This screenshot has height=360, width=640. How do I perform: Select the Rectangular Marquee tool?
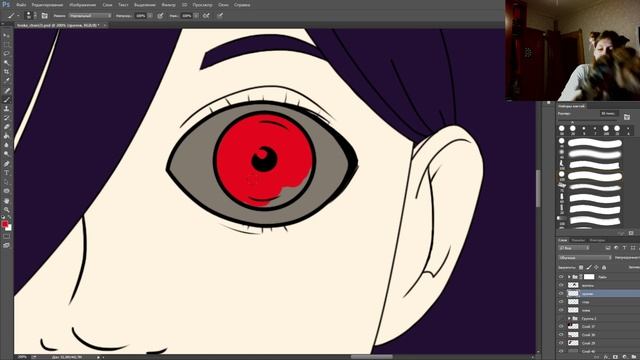7,45
